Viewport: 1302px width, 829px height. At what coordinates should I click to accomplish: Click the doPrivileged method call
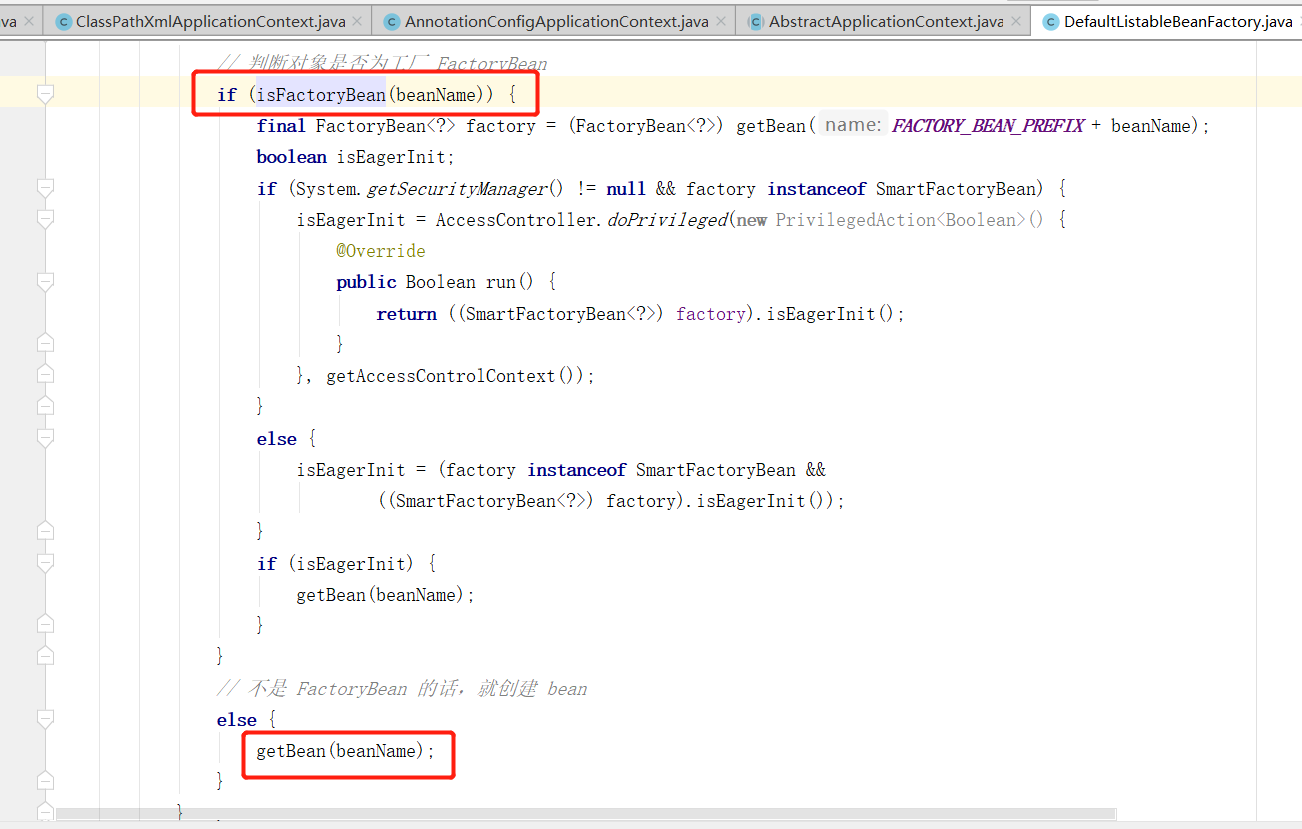click(x=667, y=220)
